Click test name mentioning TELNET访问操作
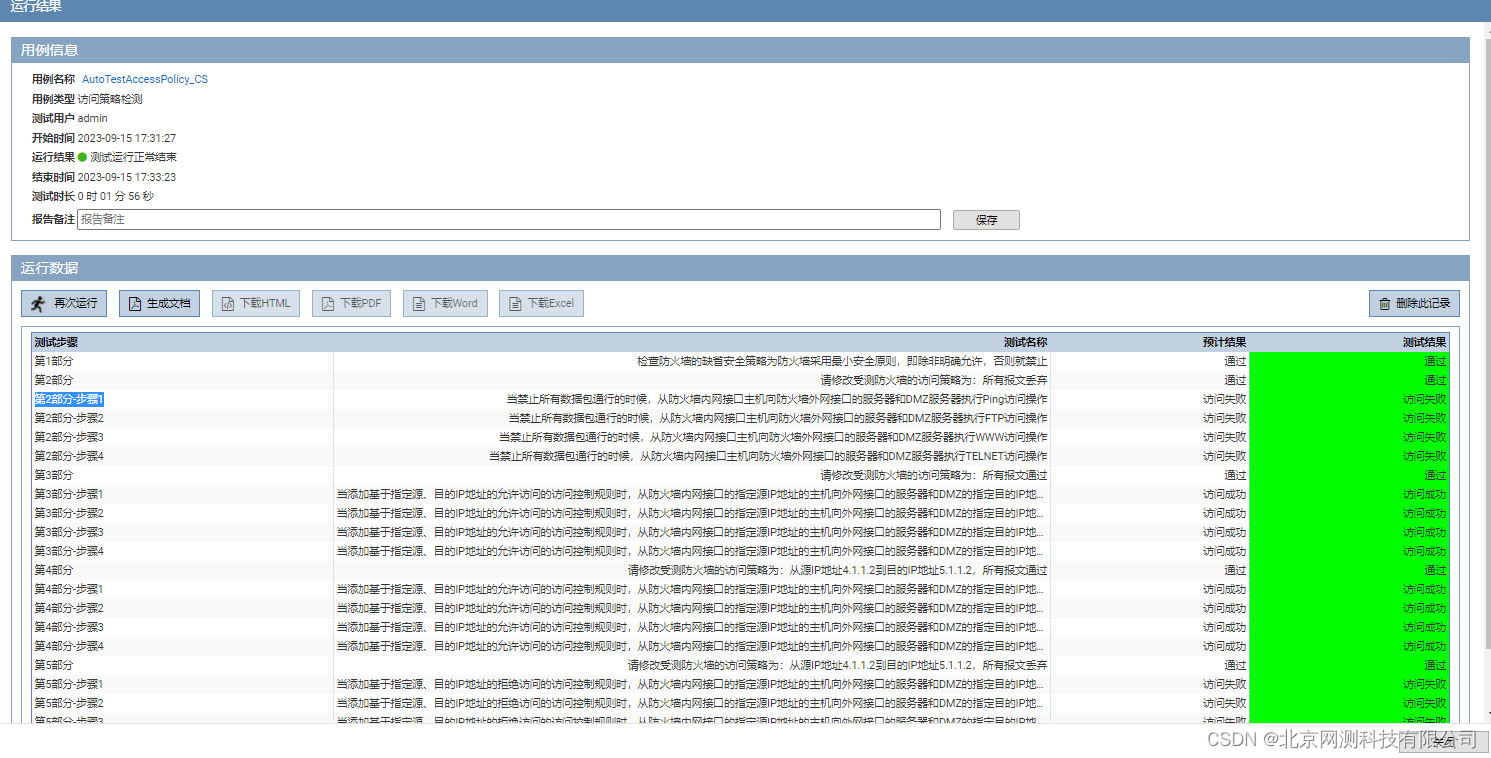This screenshot has height=758, width=1491. pyautogui.click(x=768, y=456)
